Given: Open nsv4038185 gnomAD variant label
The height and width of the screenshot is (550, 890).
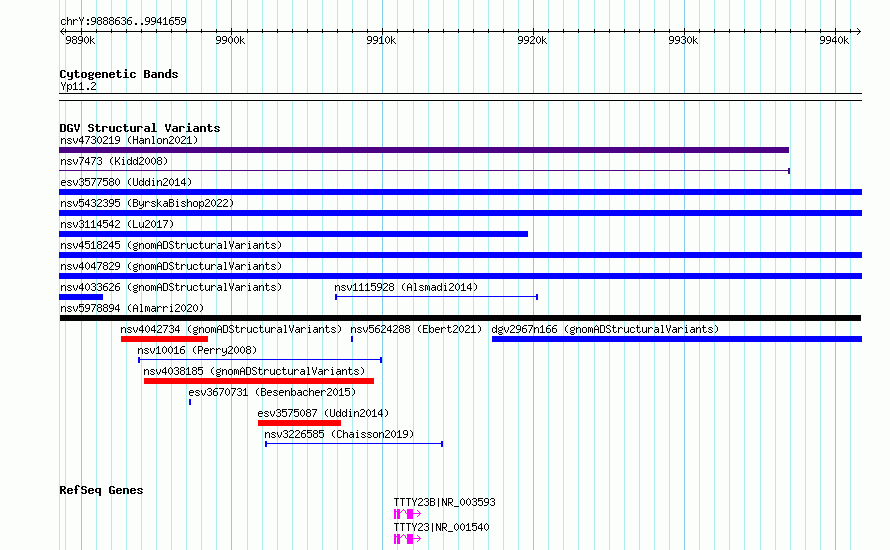Looking at the screenshot, I should [x=254, y=371].
